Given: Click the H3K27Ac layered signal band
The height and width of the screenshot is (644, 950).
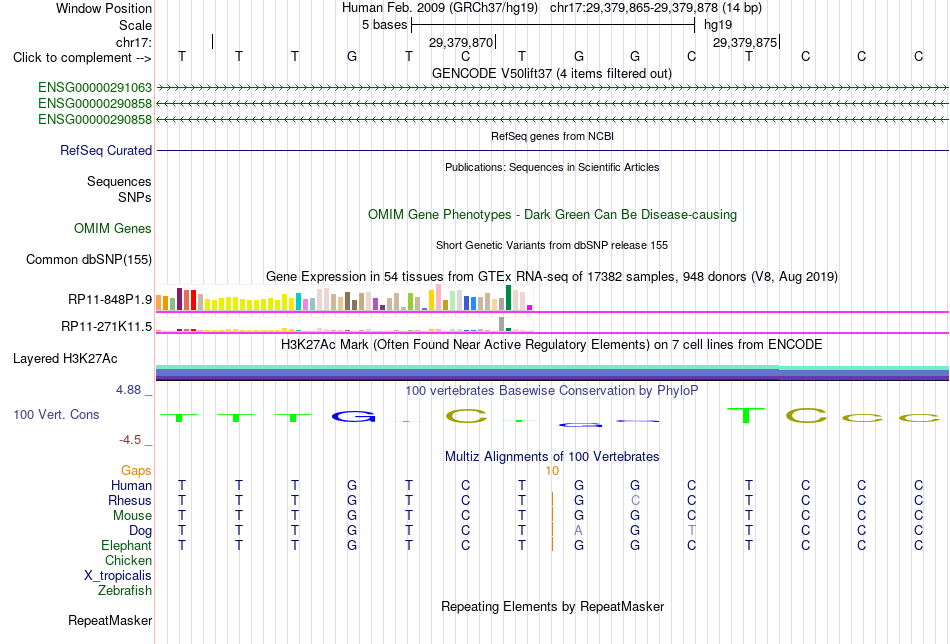Looking at the screenshot, I should [x=552, y=373].
